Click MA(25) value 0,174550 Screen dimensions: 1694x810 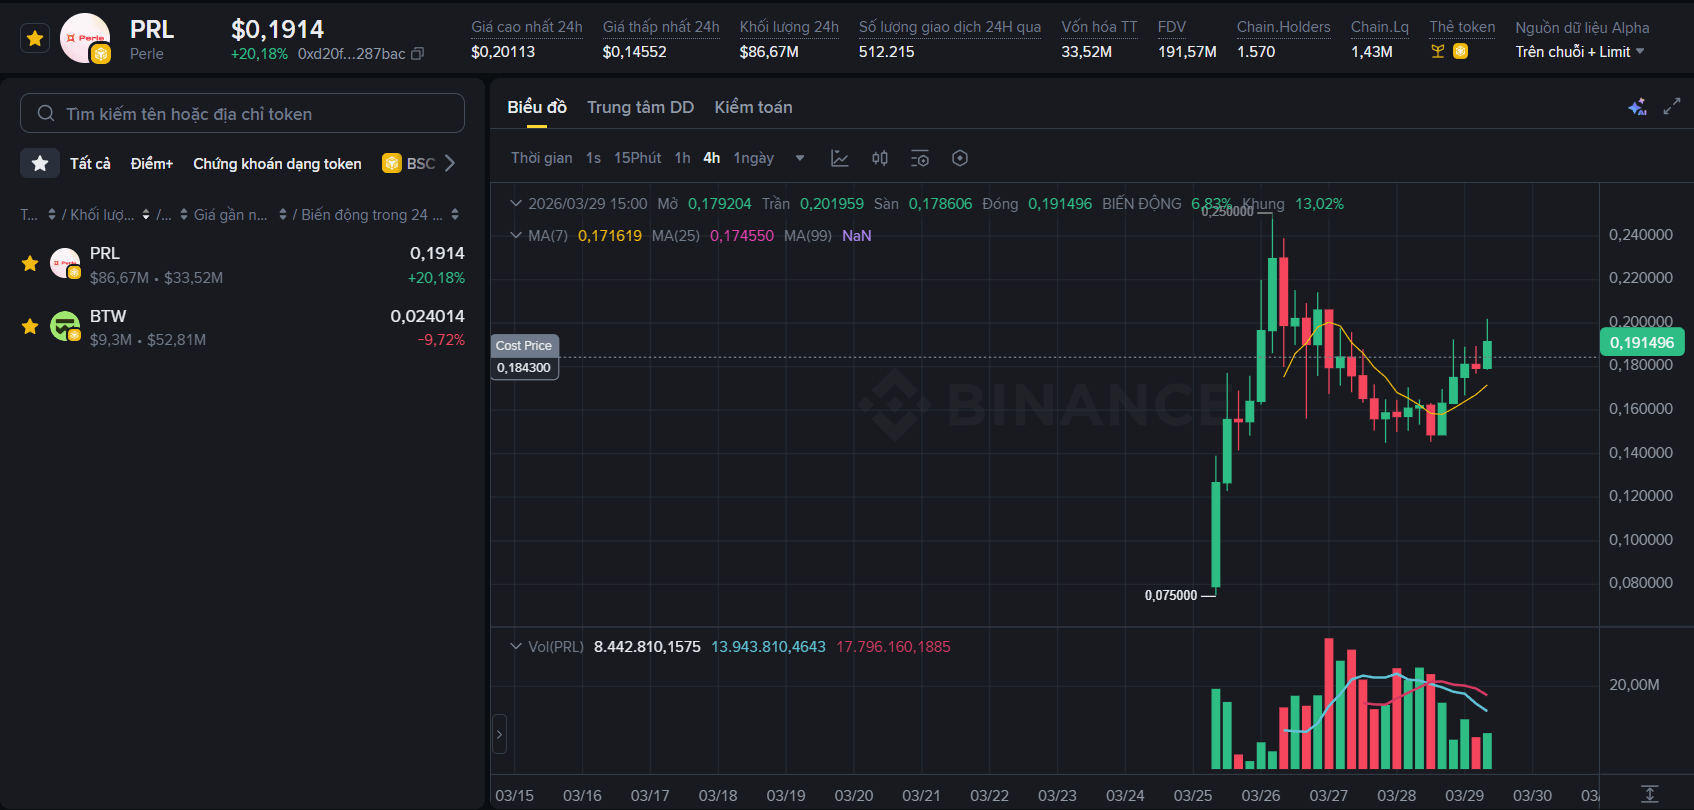point(742,236)
